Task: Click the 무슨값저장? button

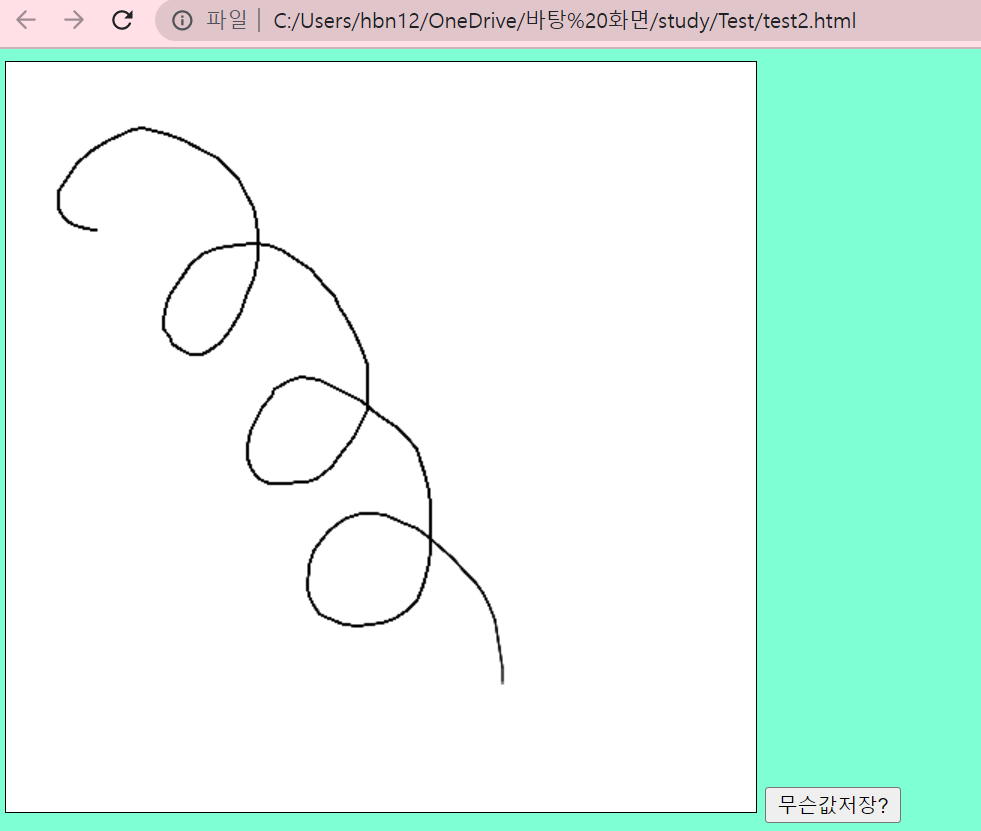Action: point(833,805)
